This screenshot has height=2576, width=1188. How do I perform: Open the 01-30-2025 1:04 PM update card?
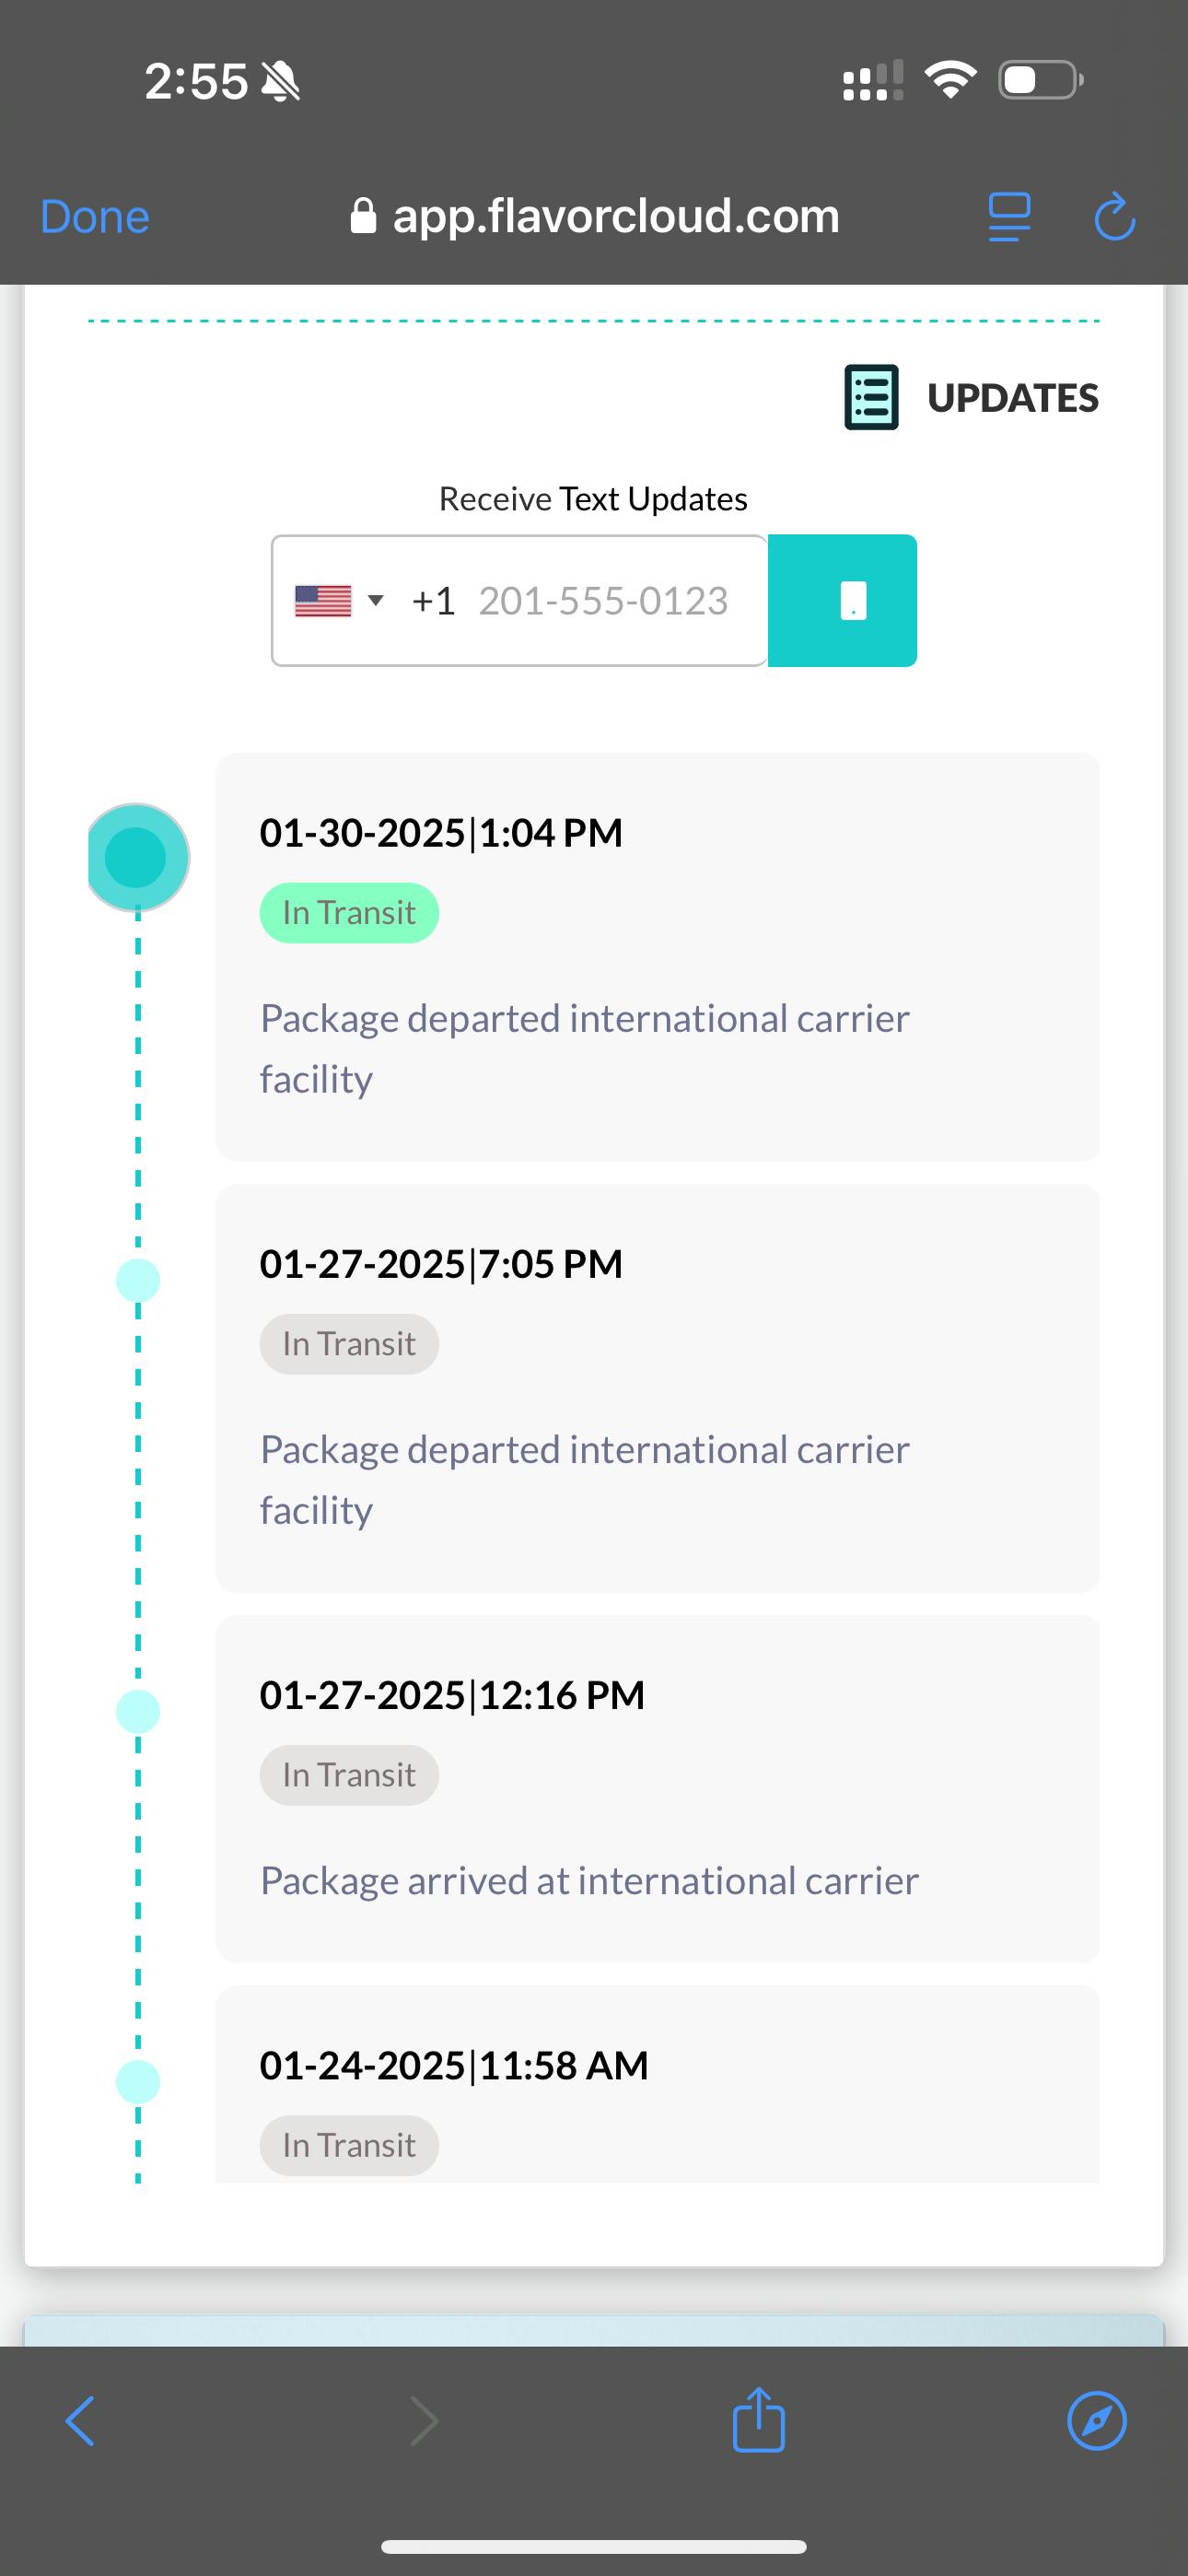pos(657,957)
